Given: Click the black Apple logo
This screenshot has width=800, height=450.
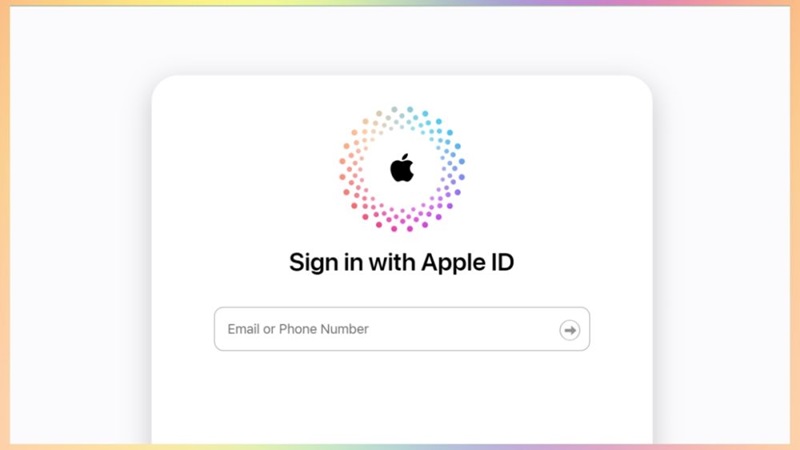Looking at the screenshot, I should tap(402, 168).
